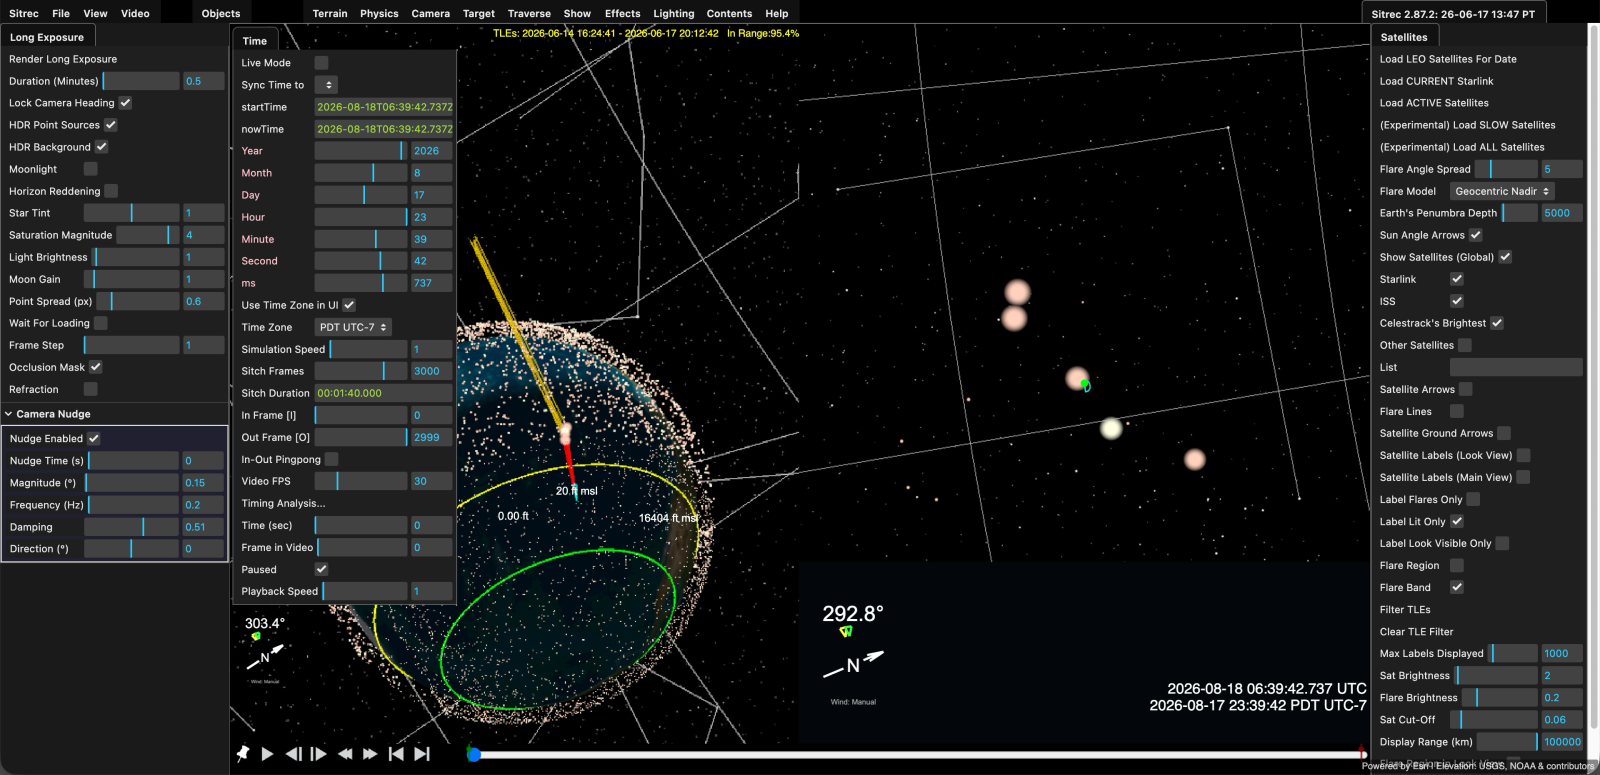Click the Year value field 2026
This screenshot has height=775, width=1600.
(x=431, y=151)
